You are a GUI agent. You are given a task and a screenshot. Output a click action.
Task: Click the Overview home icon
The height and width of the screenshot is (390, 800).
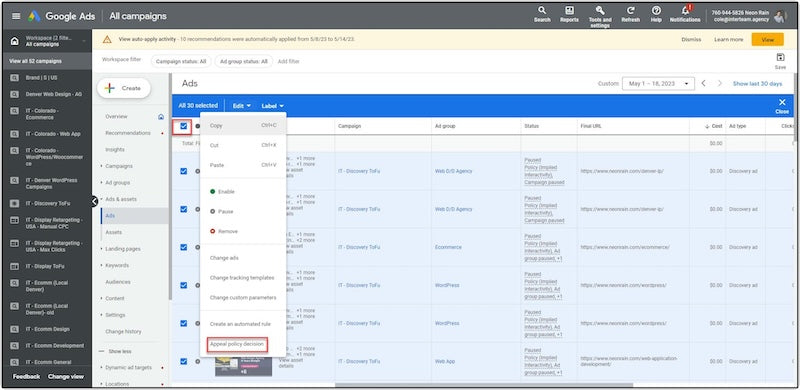point(161,116)
